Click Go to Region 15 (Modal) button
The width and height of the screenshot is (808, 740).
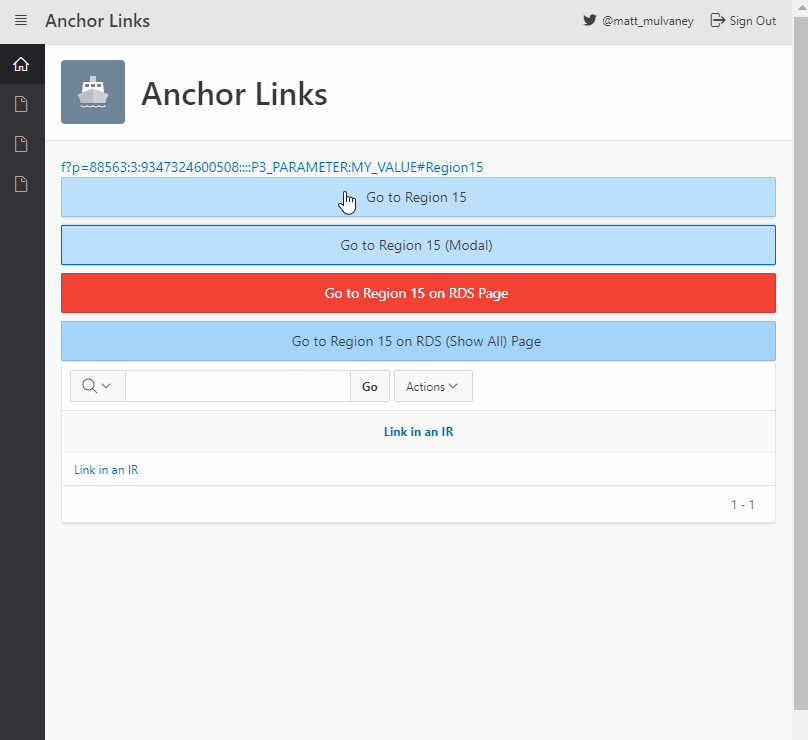(418, 245)
